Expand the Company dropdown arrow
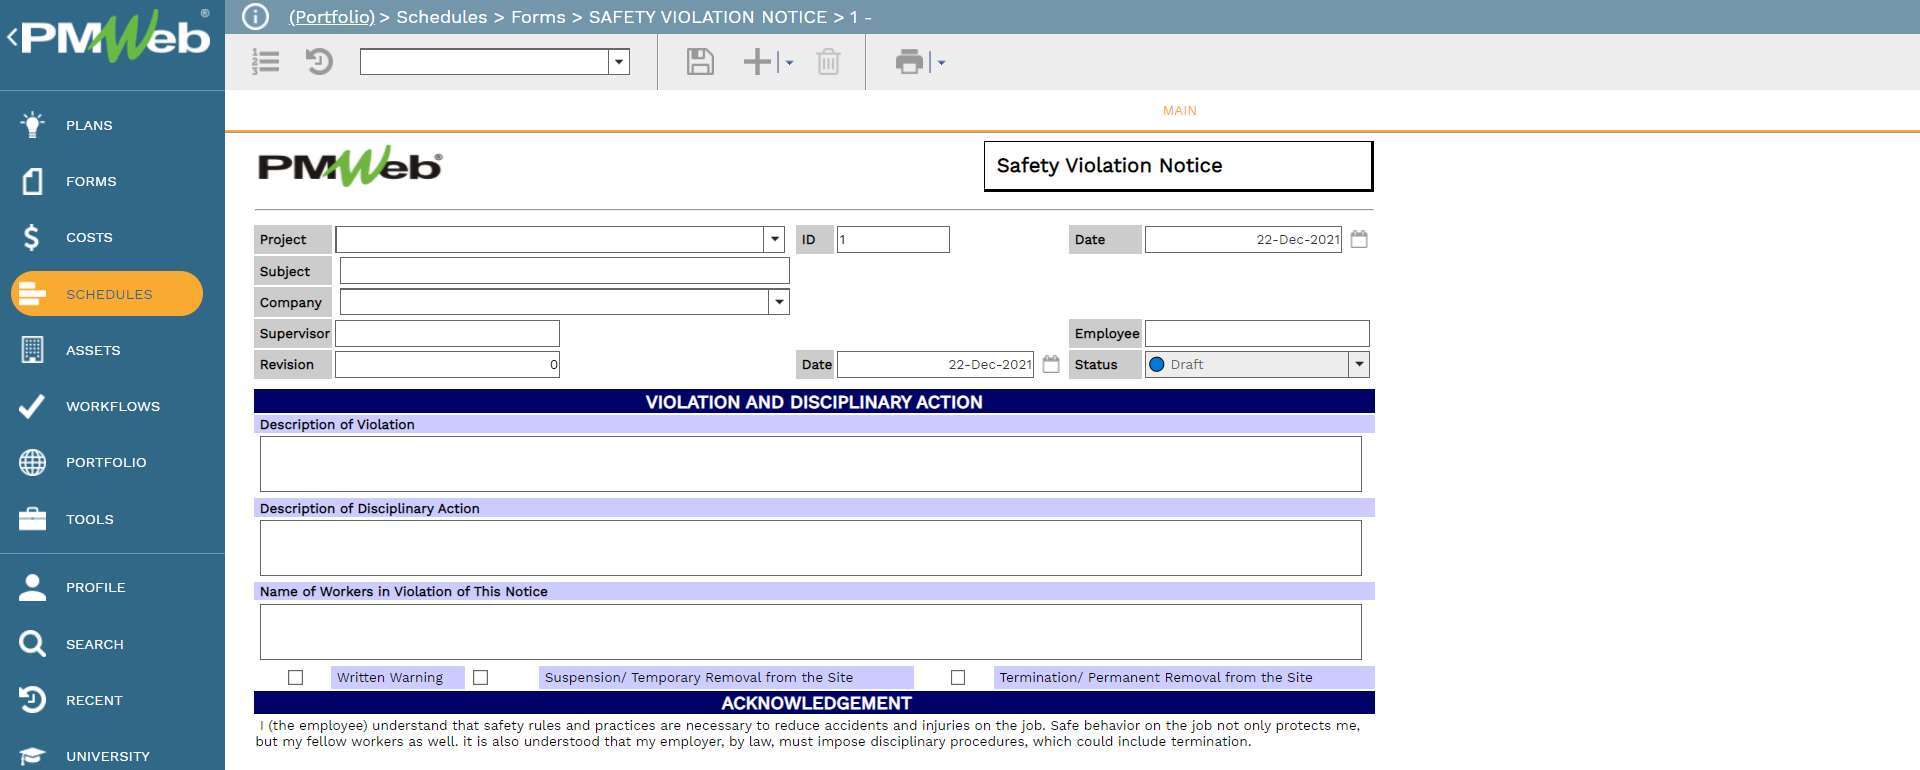 point(779,302)
